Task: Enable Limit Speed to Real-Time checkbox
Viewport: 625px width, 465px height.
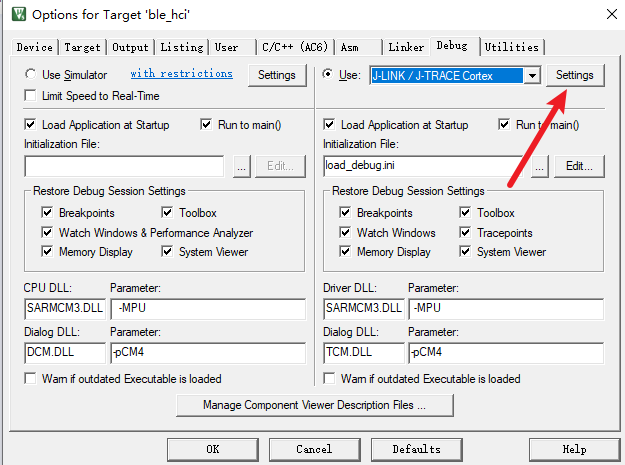Action: pyautogui.click(x=30, y=95)
